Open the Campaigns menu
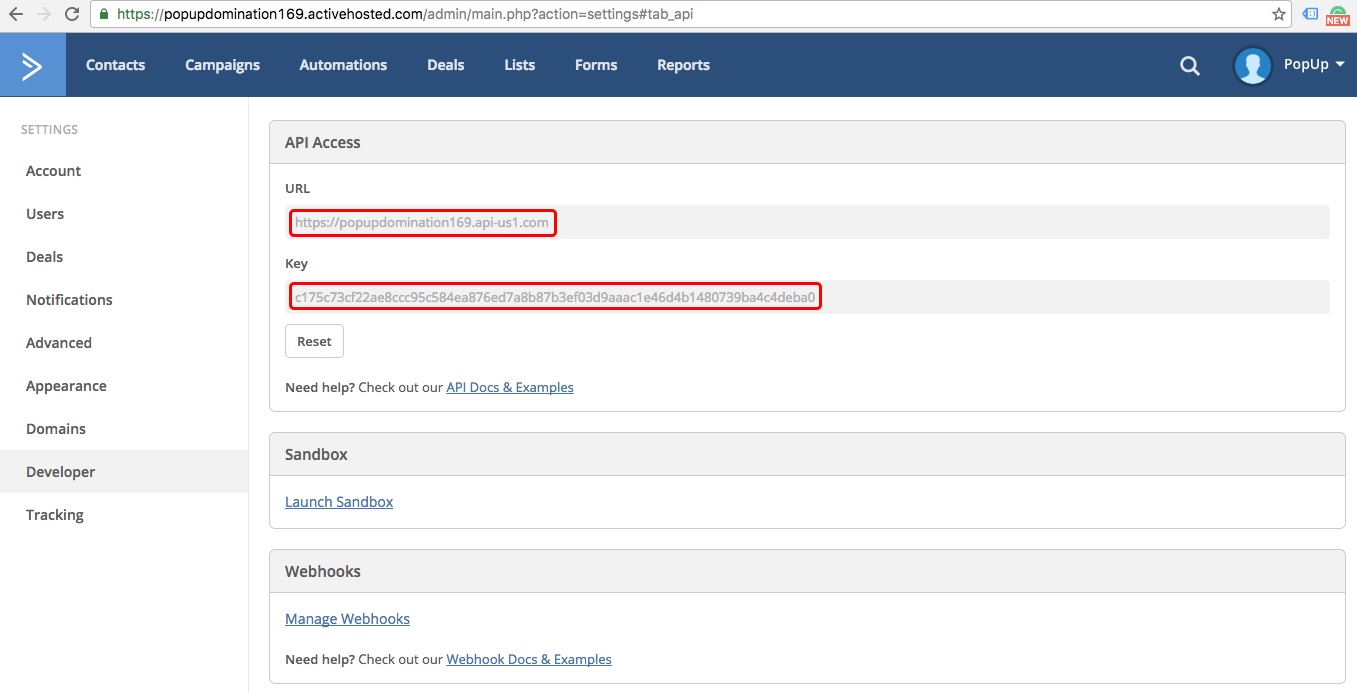Image resolution: width=1357 pixels, height=693 pixels. pyautogui.click(x=222, y=65)
